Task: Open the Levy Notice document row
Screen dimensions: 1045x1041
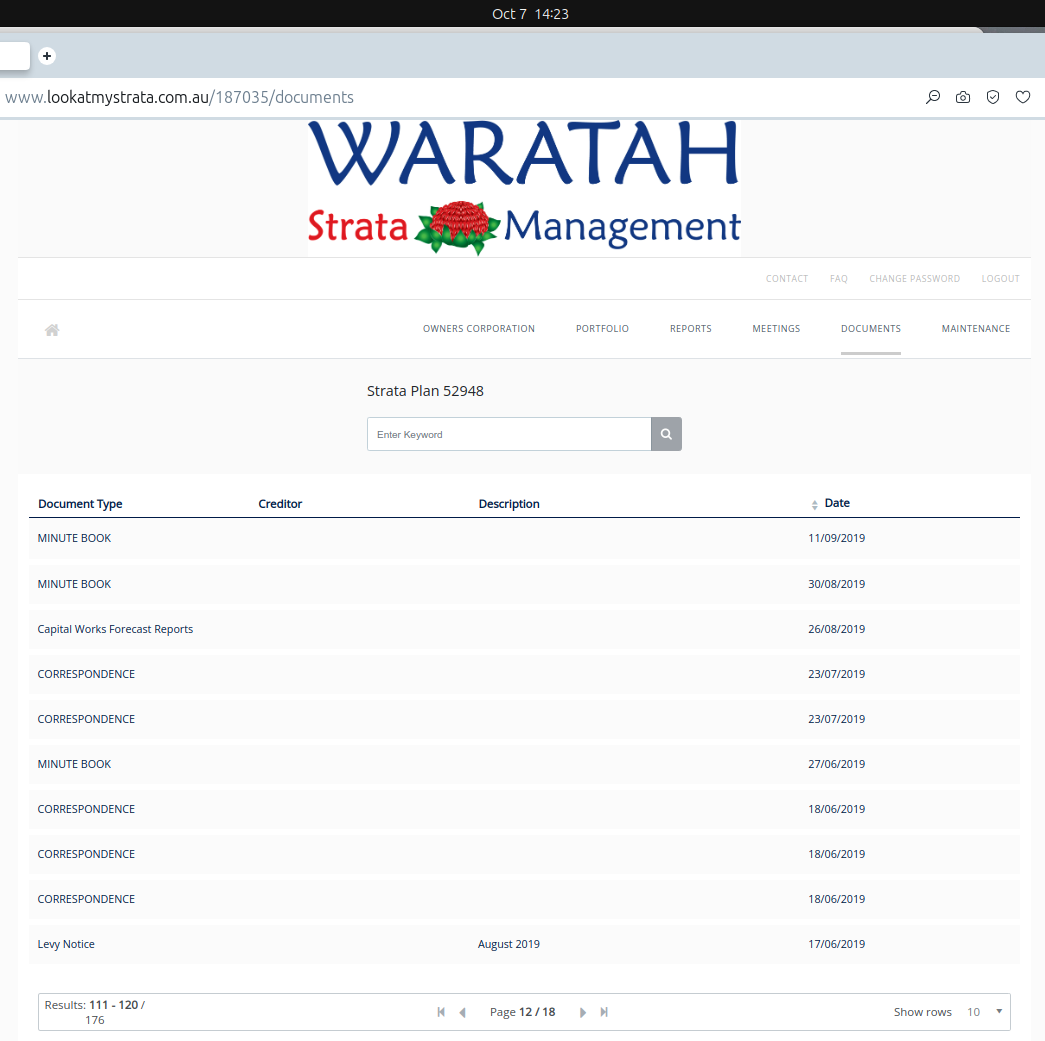Action: pyautogui.click(x=524, y=944)
